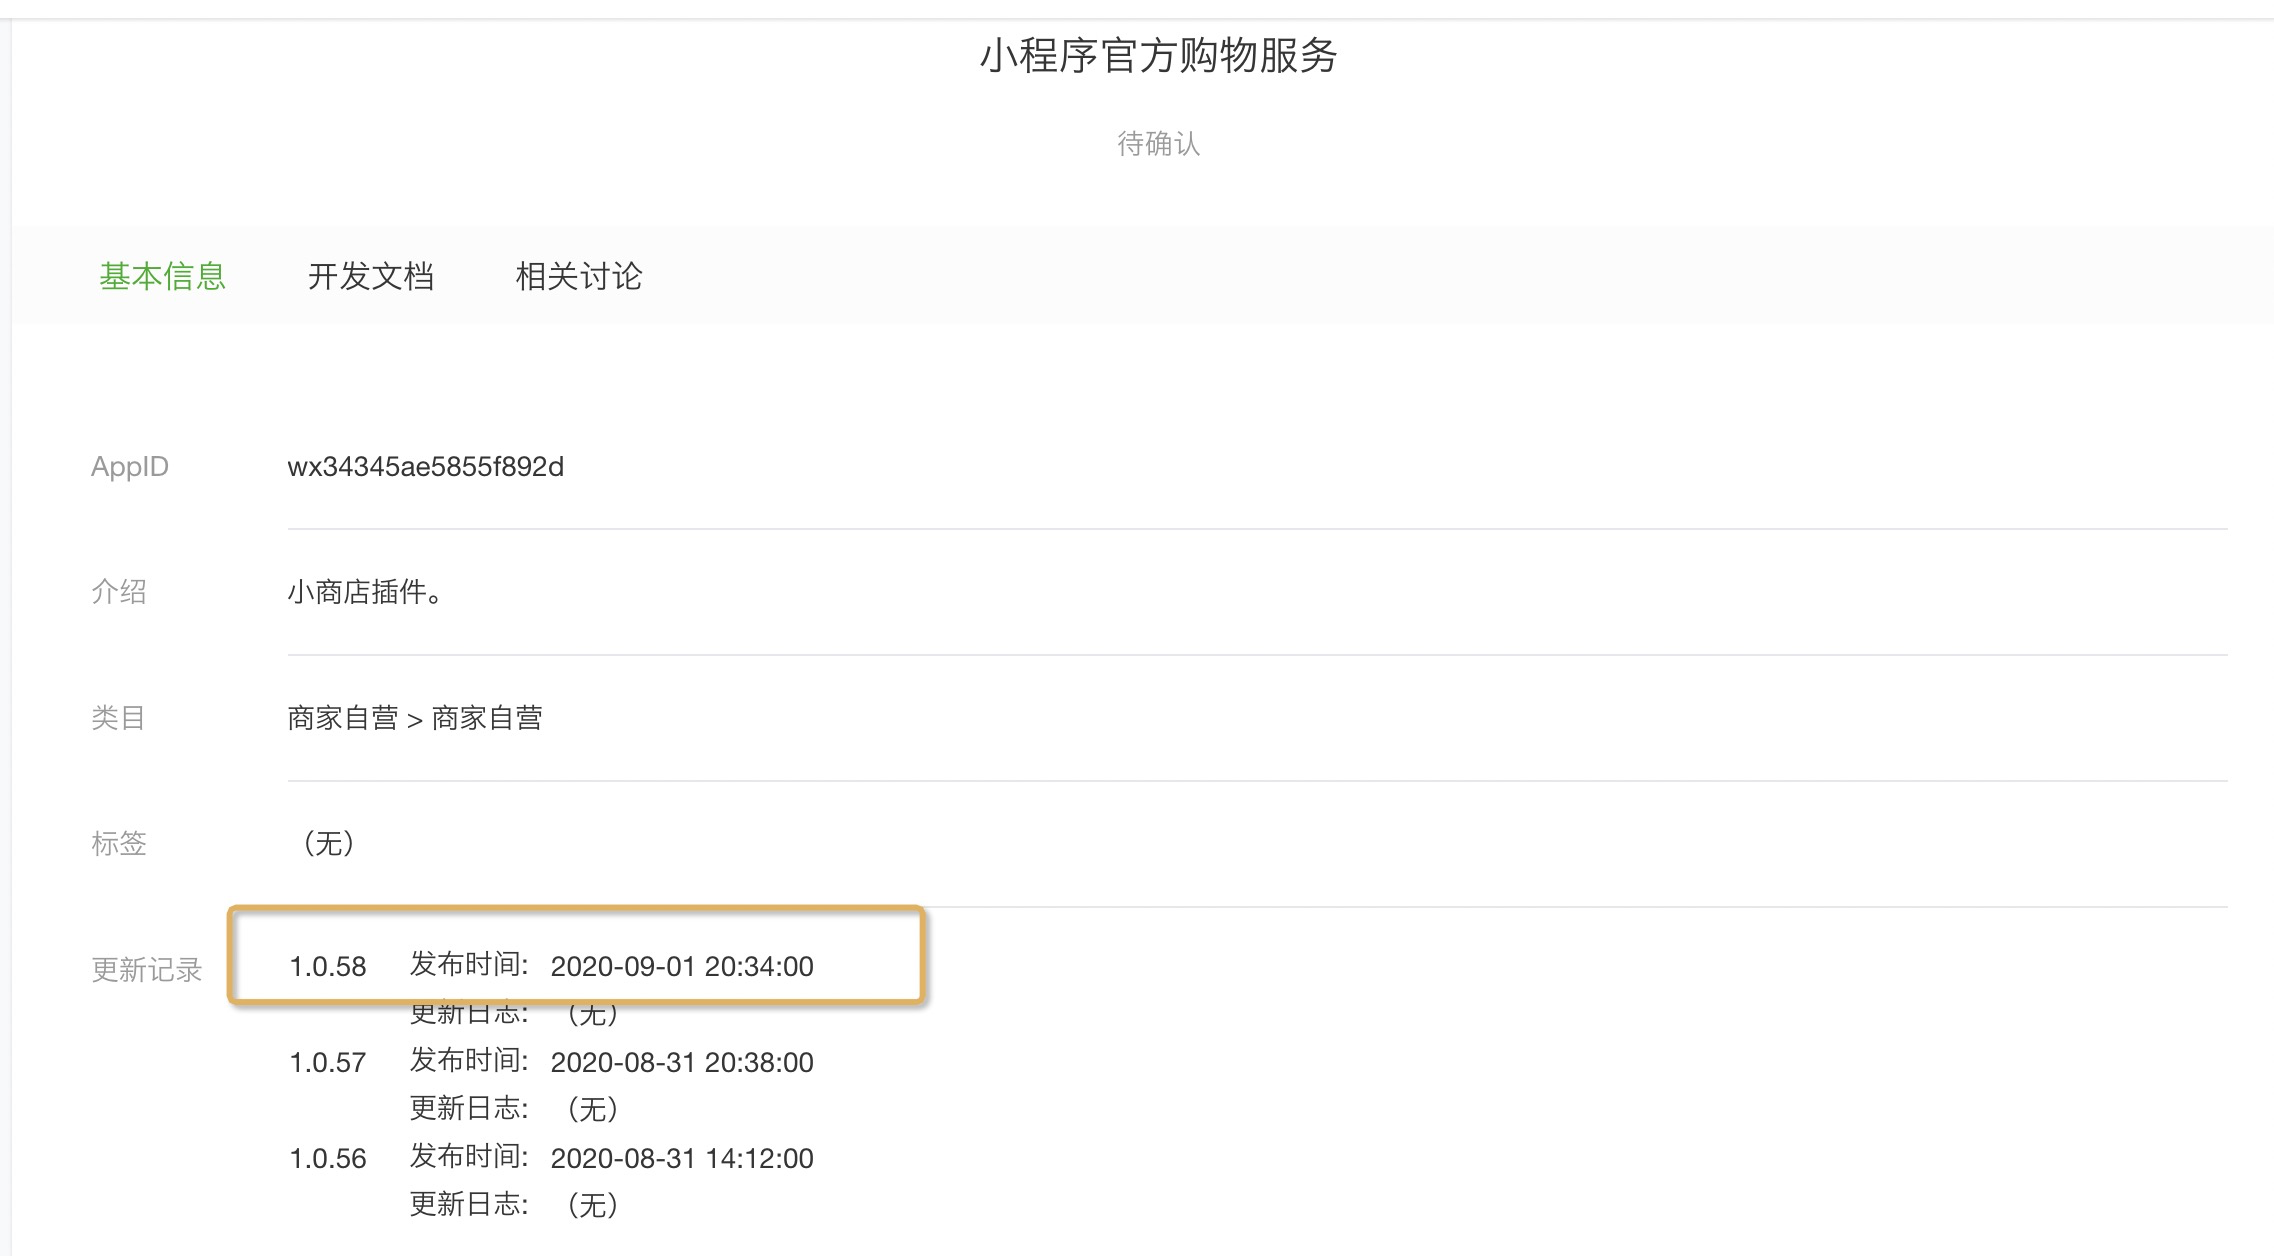Click the AppID value wx34345ae5855f892d

click(x=425, y=467)
